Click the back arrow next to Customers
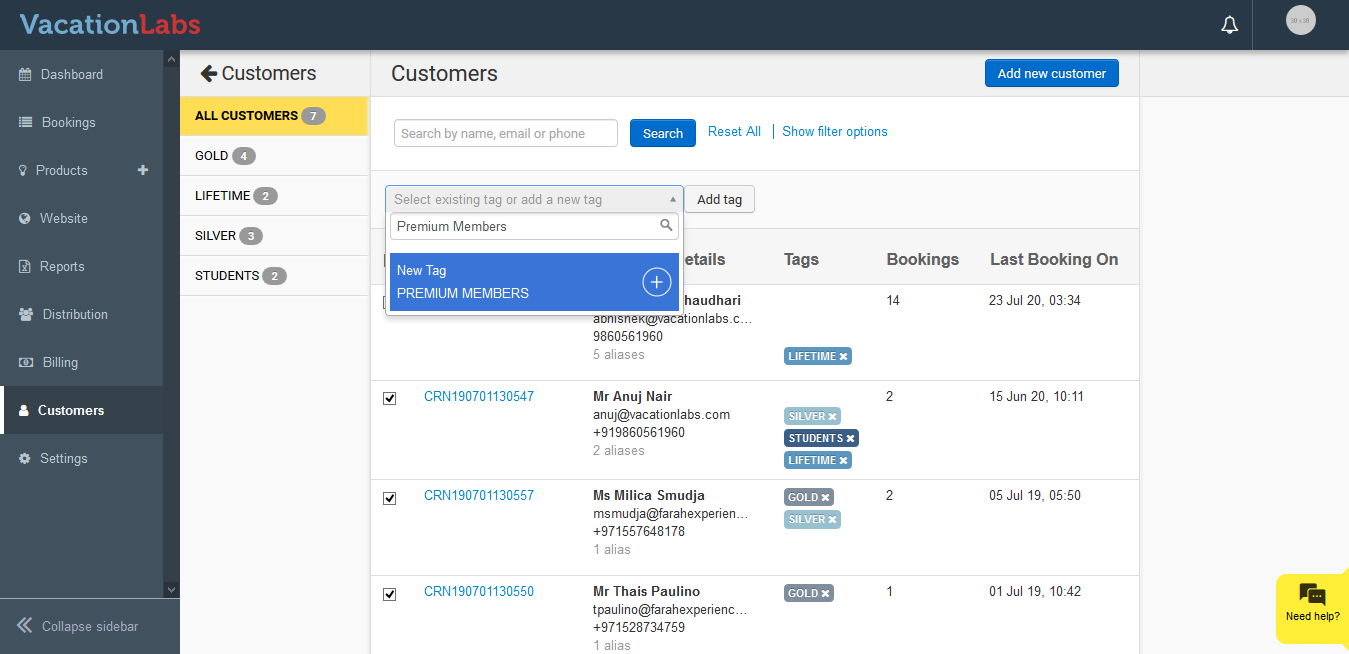This screenshot has height=654, width=1349. (209, 73)
